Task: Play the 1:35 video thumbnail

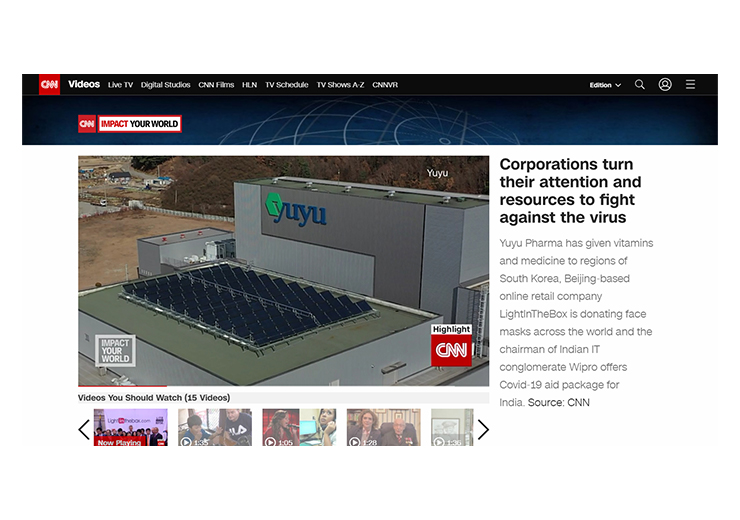Action: [215, 427]
